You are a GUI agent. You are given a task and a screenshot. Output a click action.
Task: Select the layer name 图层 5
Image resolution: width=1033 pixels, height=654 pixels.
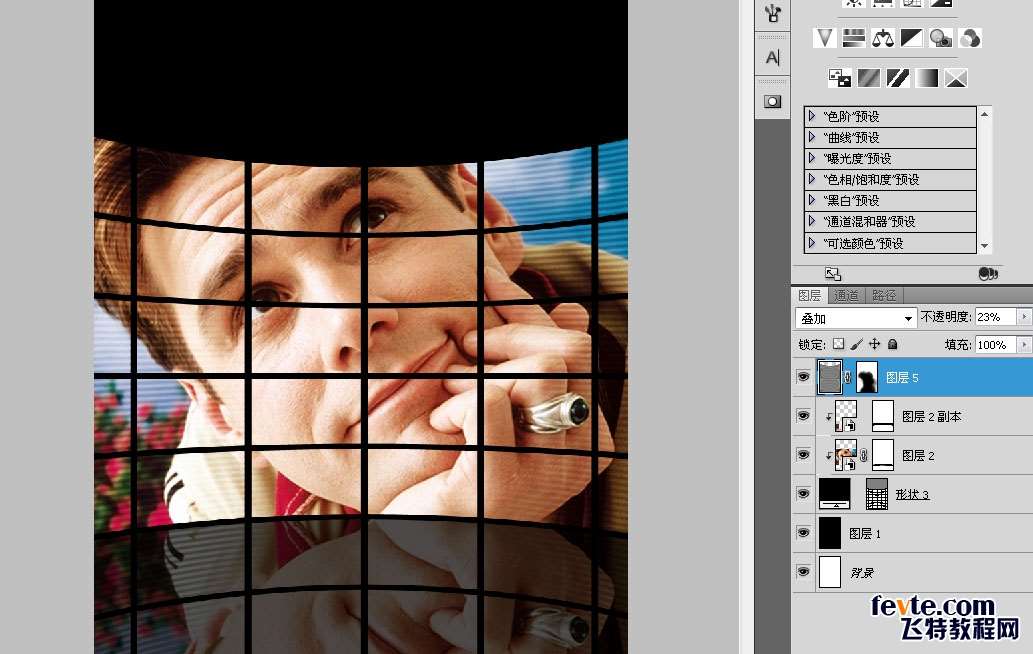902,377
